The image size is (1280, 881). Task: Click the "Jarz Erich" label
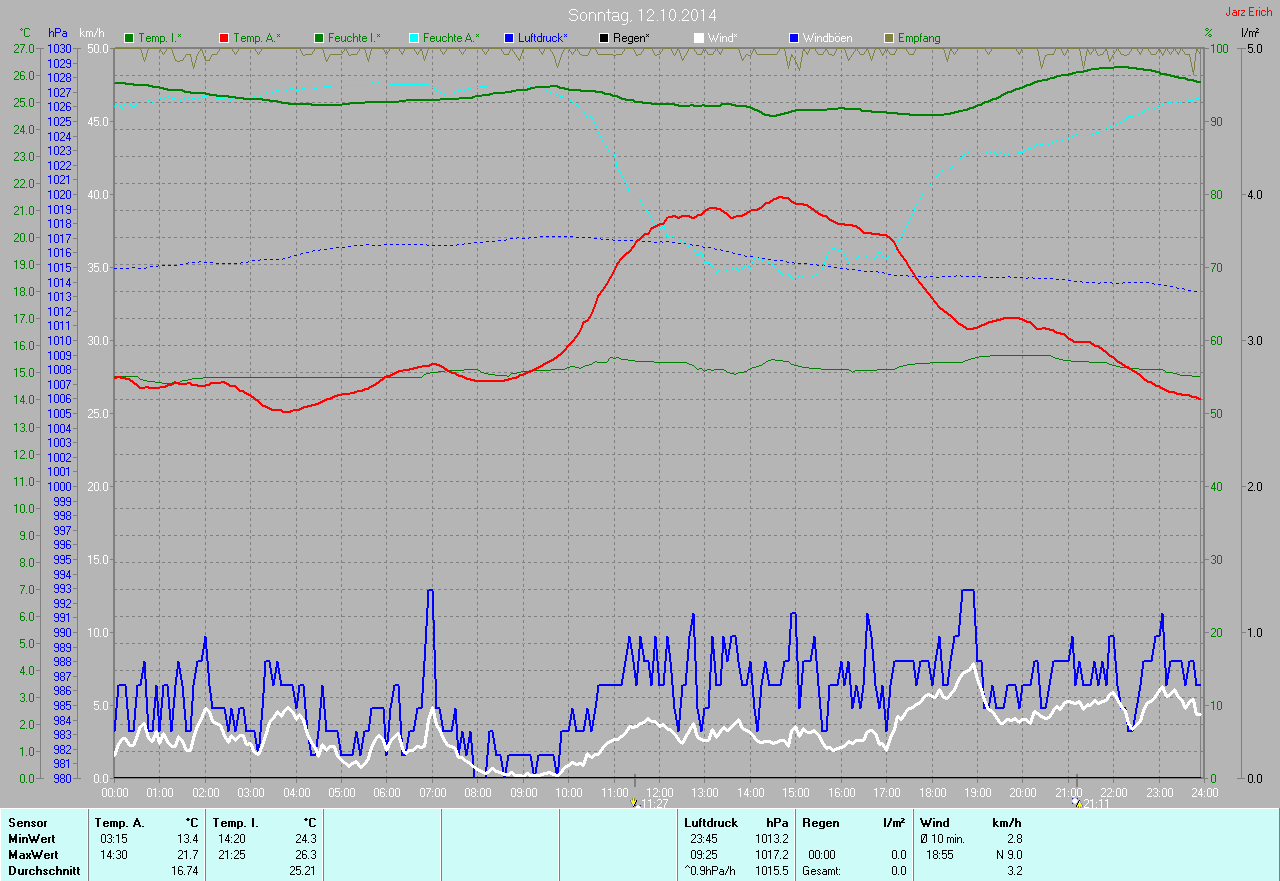pyautogui.click(x=1249, y=12)
